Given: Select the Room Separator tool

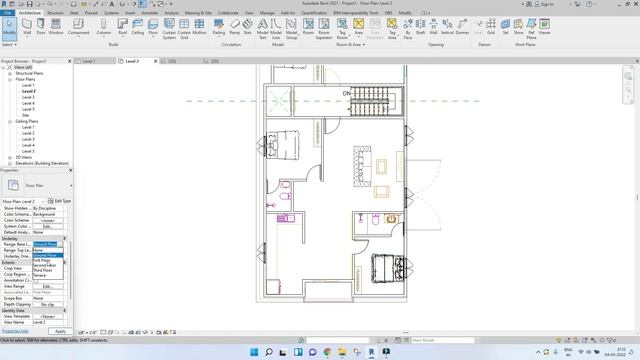Looking at the screenshot, I should (x=324, y=29).
